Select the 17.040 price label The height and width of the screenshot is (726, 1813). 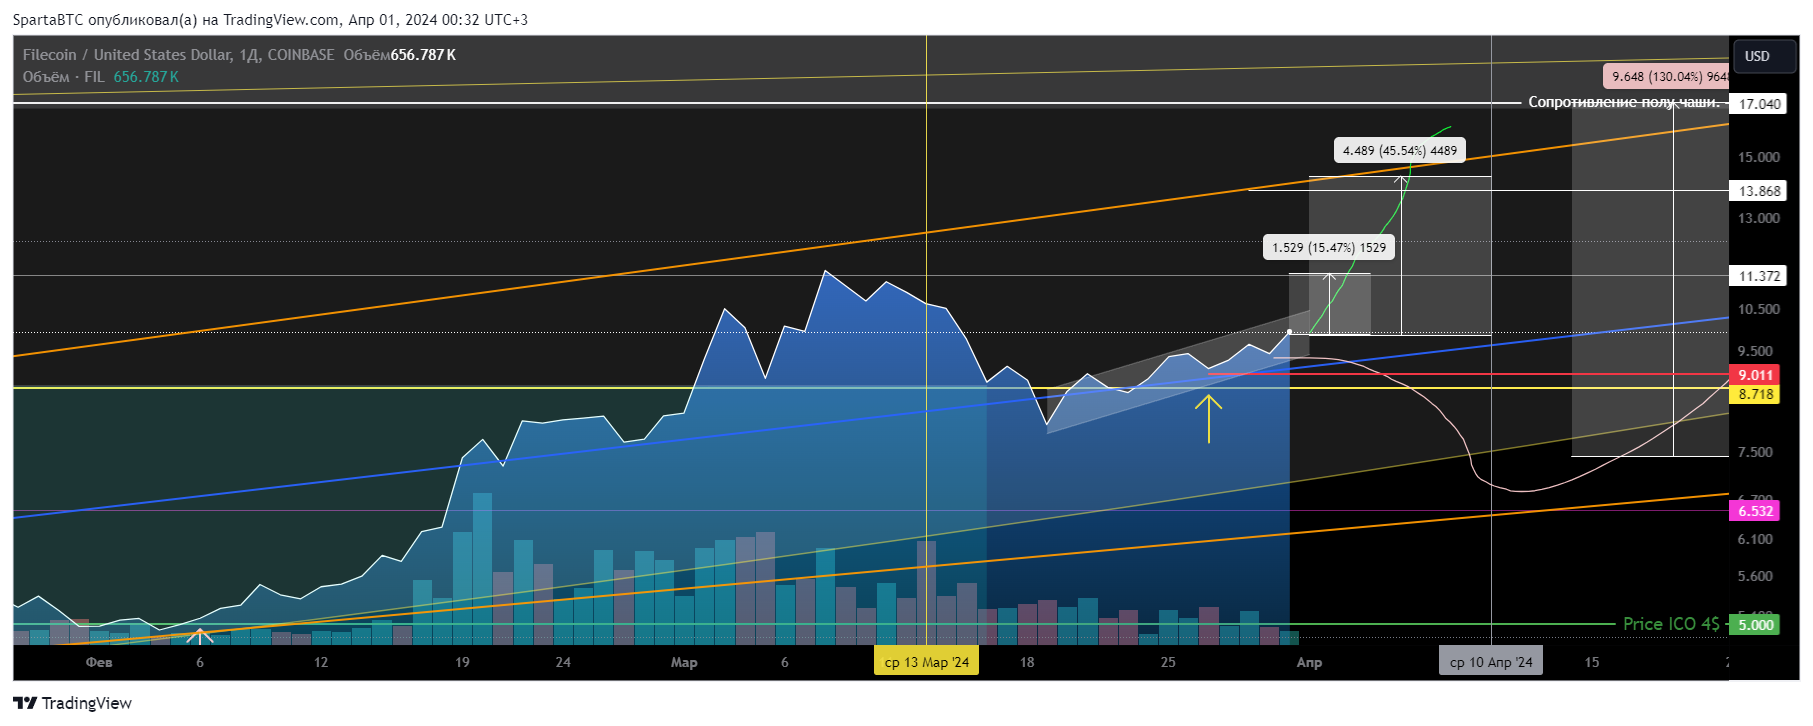click(1759, 104)
